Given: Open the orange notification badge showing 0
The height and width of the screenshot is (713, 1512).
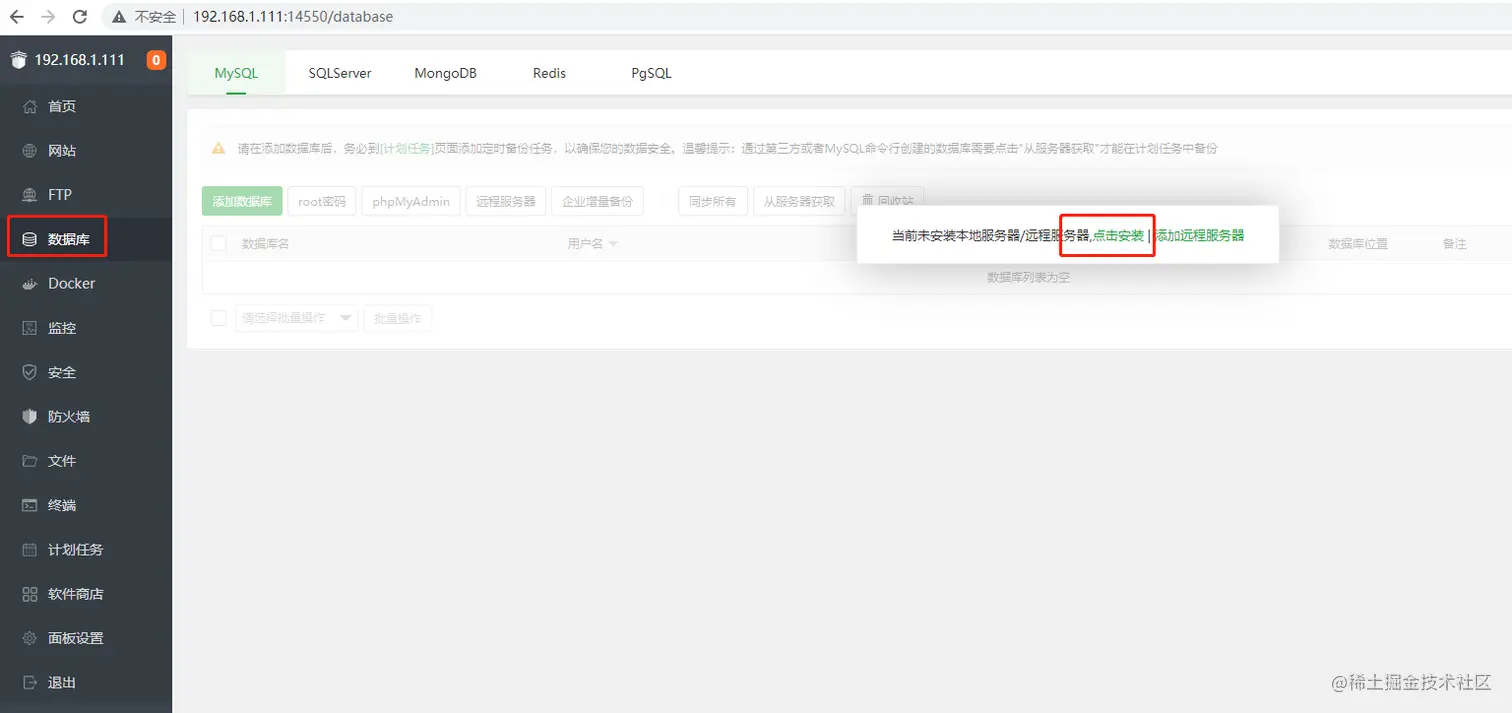Looking at the screenshot, I should click(x=156, y=60).
